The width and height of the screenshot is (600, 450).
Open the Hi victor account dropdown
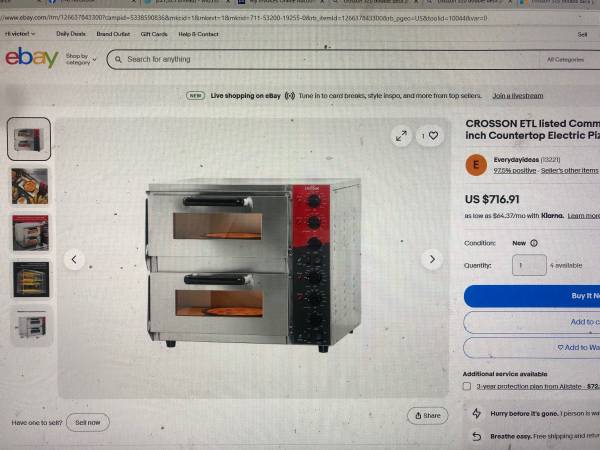tap(20, 34)
